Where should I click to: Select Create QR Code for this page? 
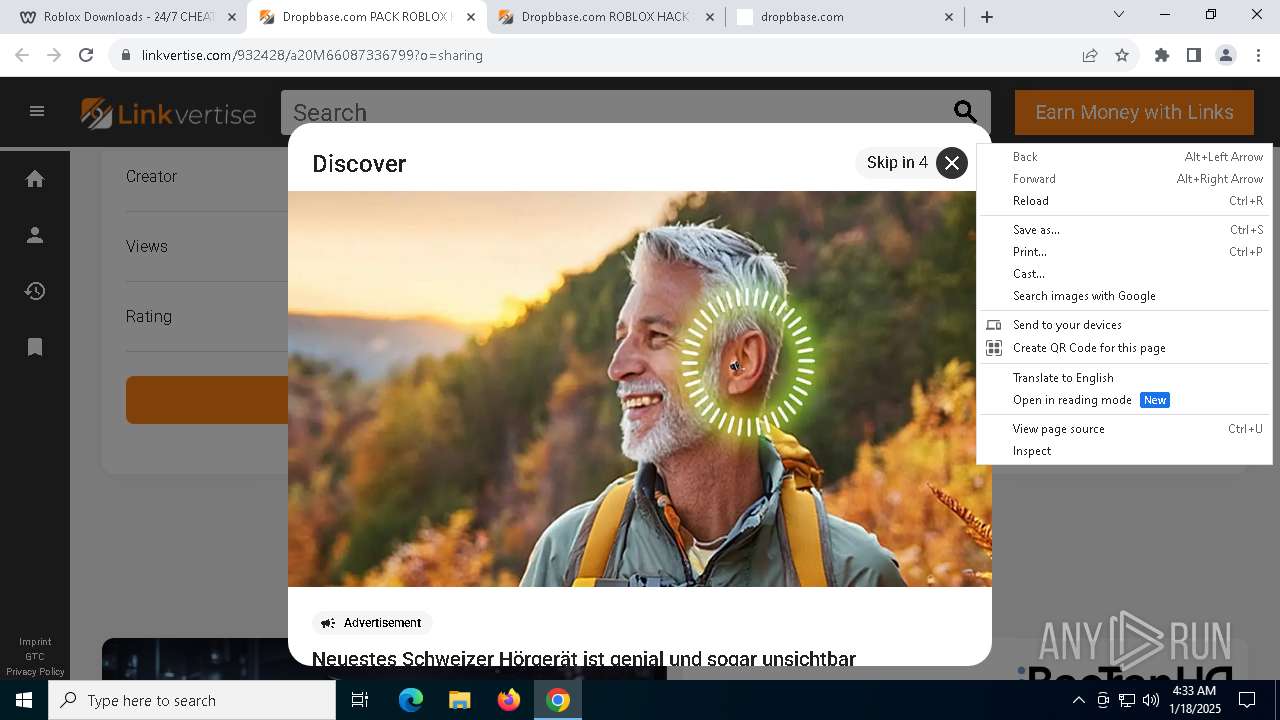click(1124, 348)
